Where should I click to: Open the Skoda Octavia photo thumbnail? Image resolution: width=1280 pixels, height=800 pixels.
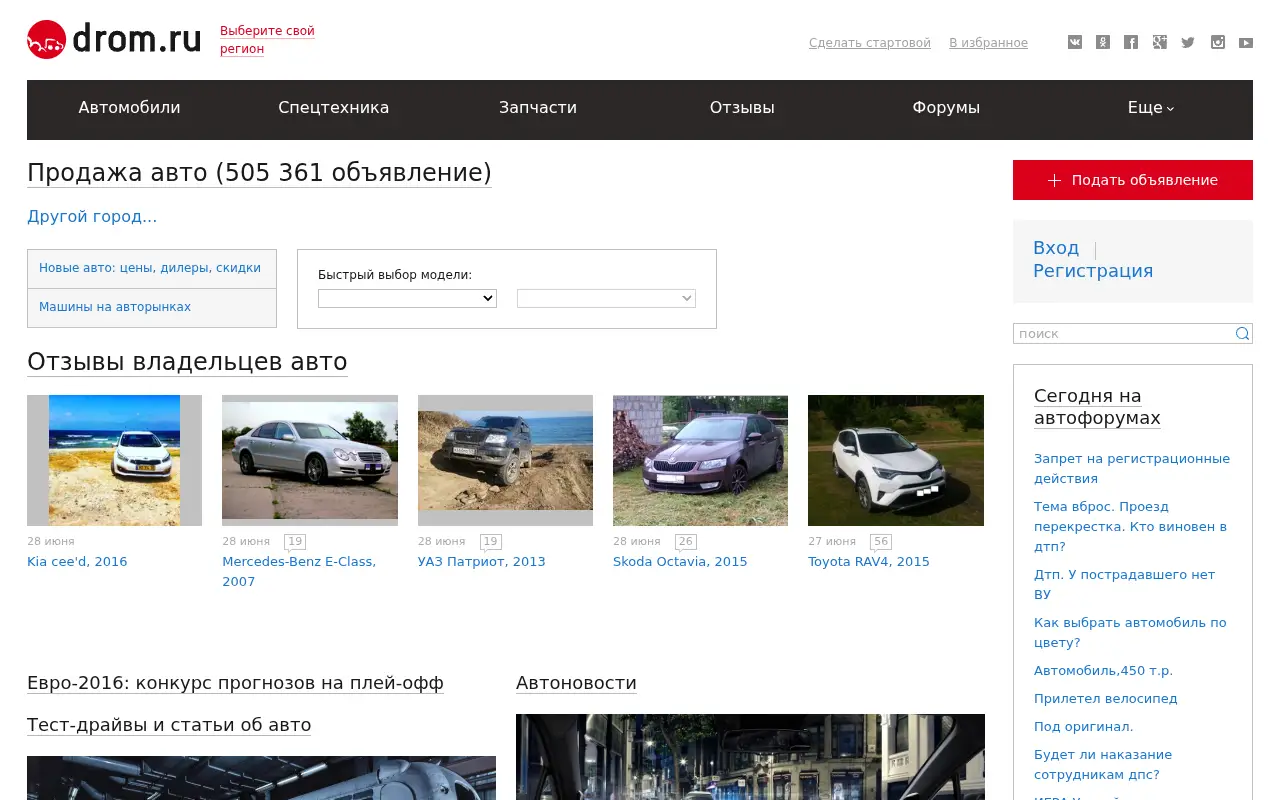[x=700, y=460]
